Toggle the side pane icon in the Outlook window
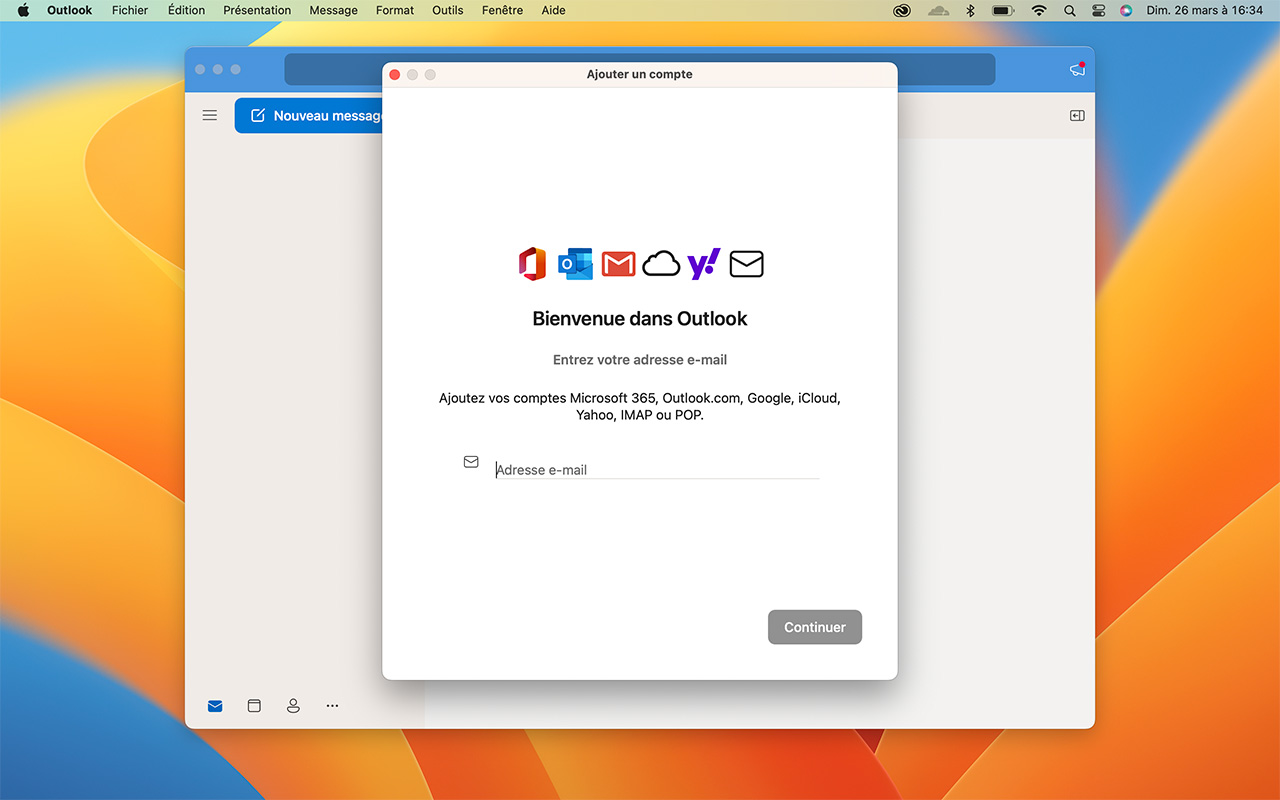 [1077, 116]
